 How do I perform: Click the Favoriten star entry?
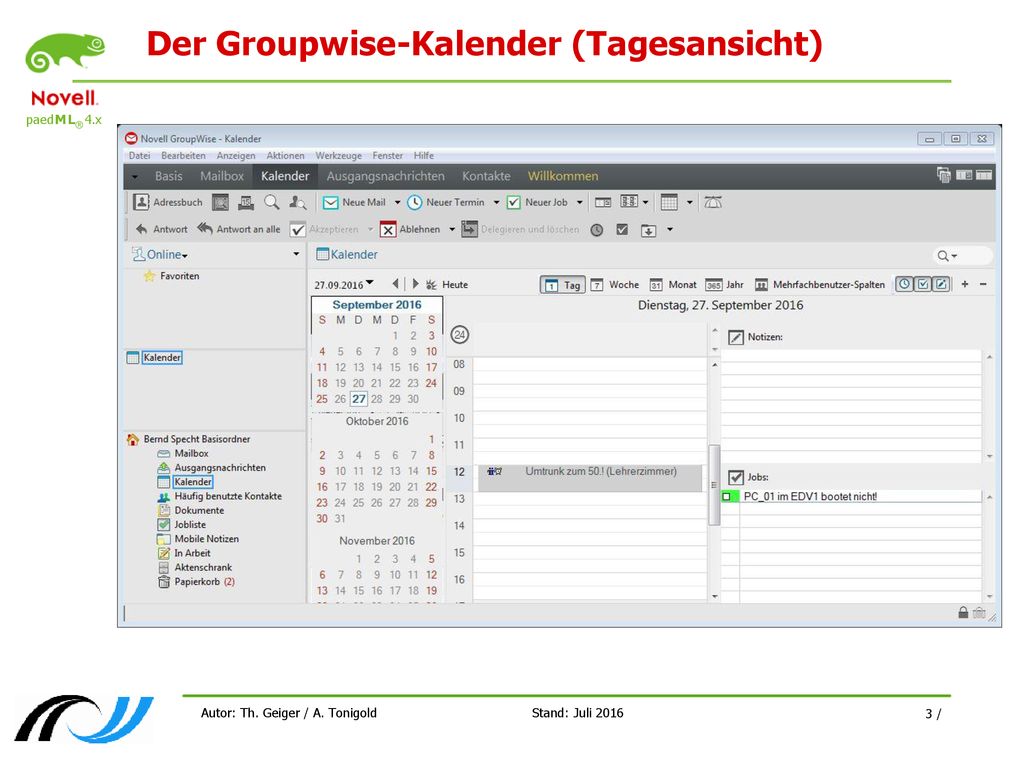point(172,276)
